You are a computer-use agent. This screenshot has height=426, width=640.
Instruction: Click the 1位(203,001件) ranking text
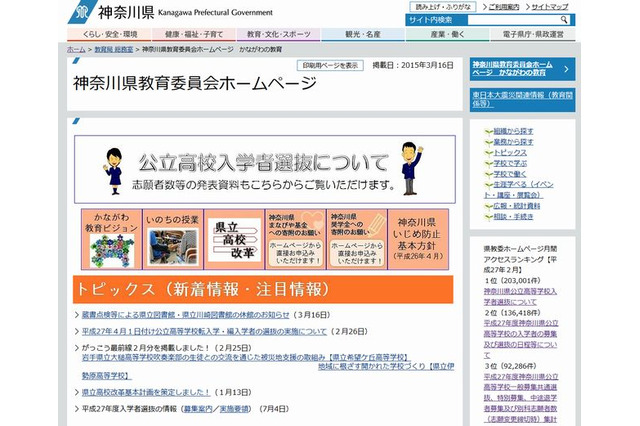[512, 281]
